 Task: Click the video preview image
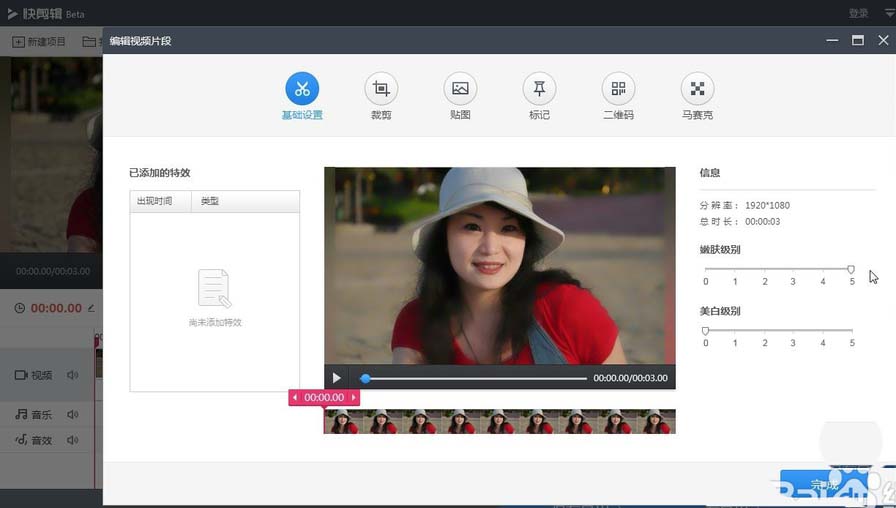coord(499,266)
